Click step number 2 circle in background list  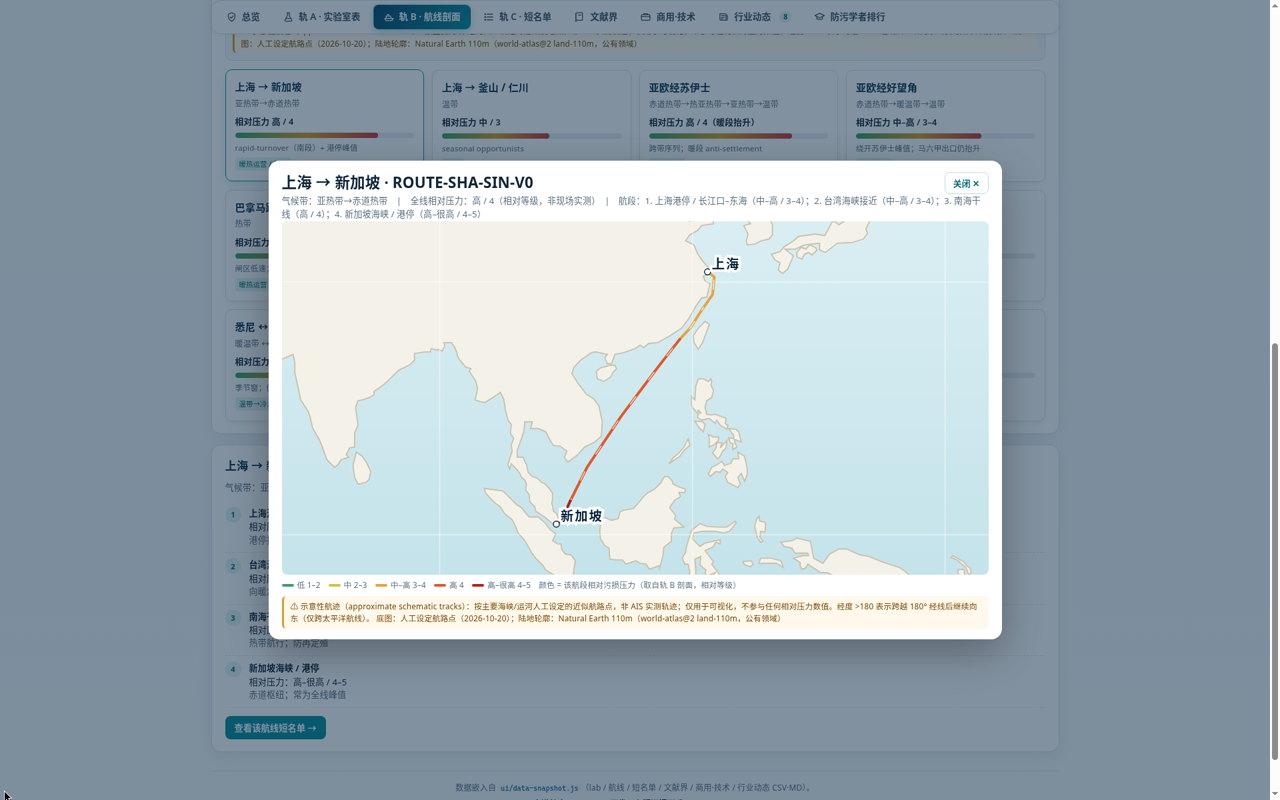click(233, 566)
